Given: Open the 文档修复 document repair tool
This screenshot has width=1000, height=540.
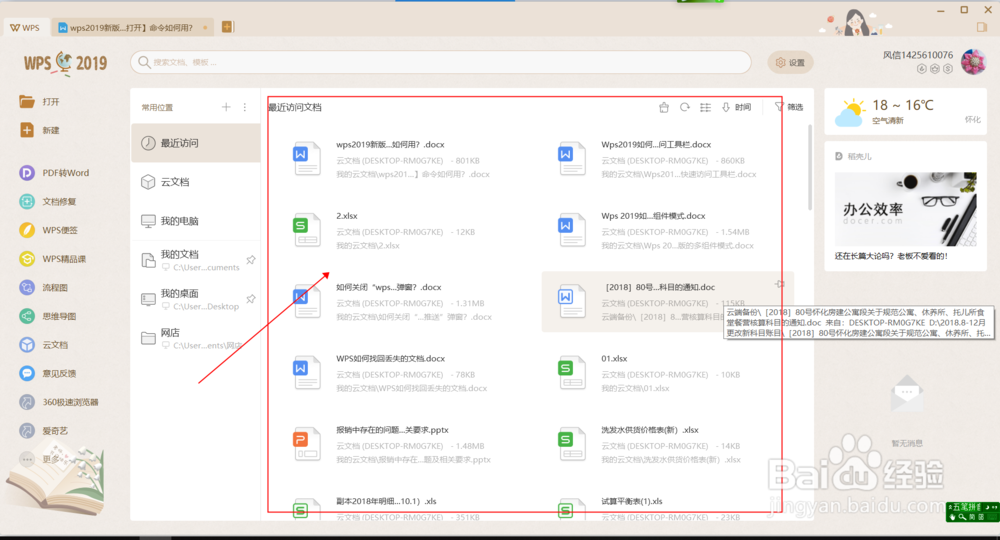Looking at the screenshot, I should [x=48, y=201].
